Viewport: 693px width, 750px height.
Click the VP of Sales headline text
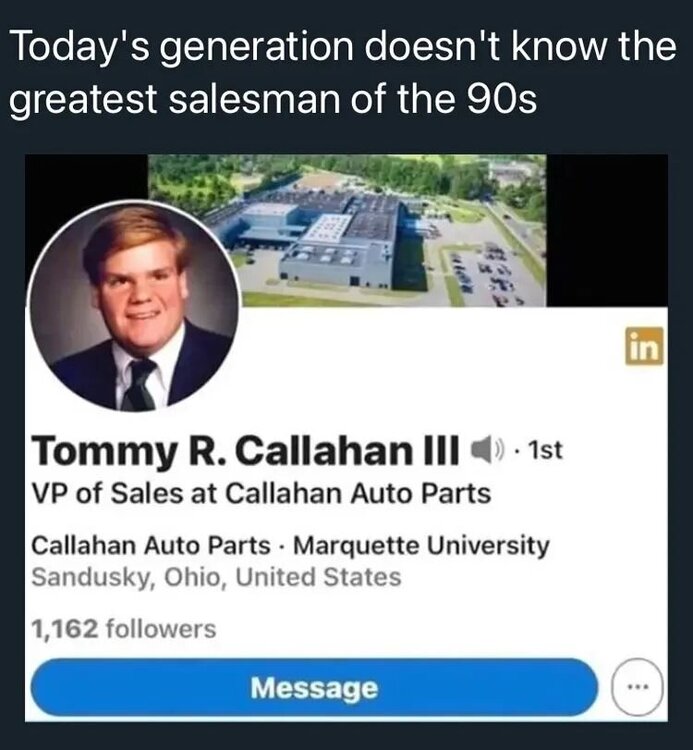[x=261, y=494]
